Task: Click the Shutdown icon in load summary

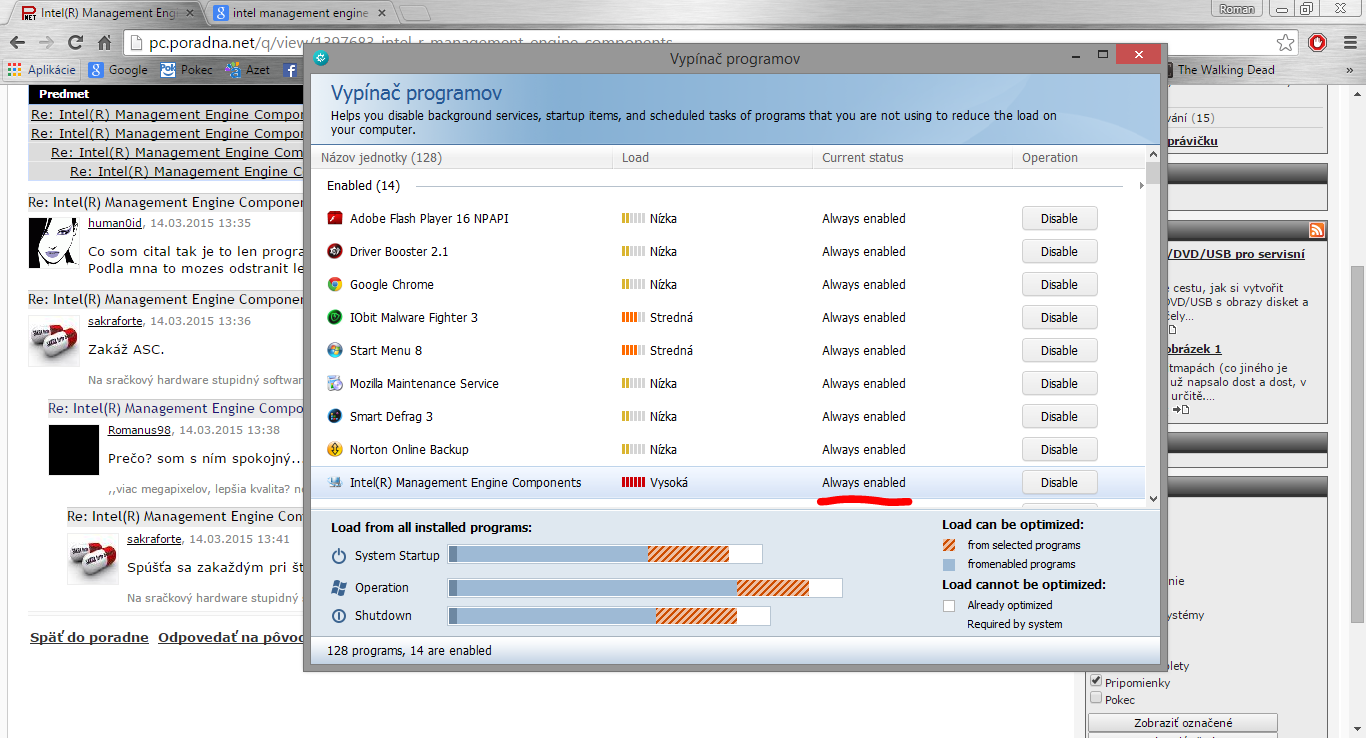Action: coord(339,615)
